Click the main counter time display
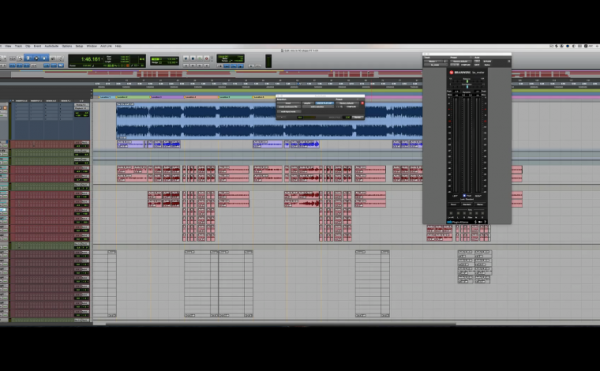 (91, 59)
